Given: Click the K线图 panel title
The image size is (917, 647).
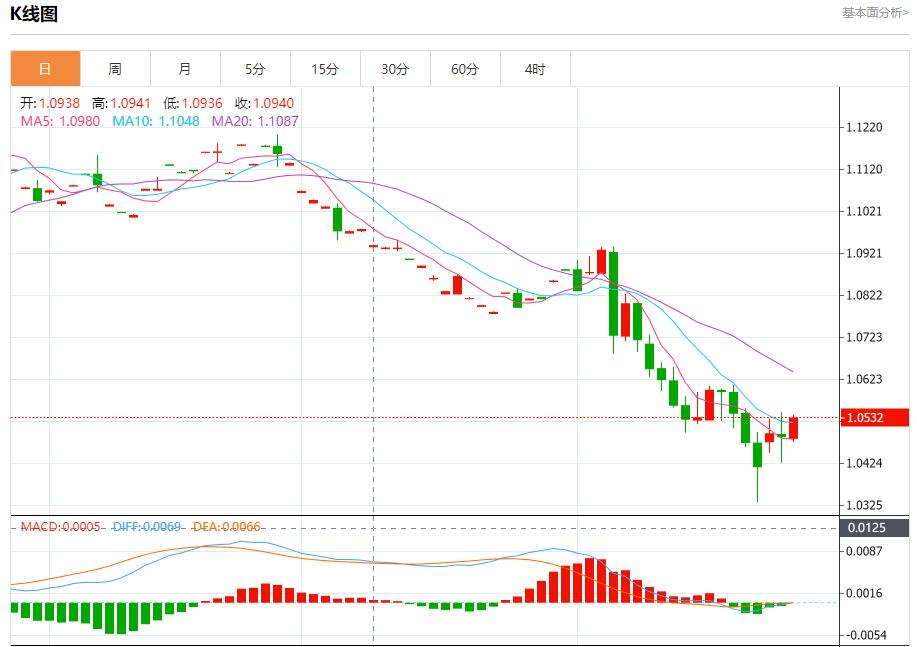Looking at the screenshot, I should (34, 14).
